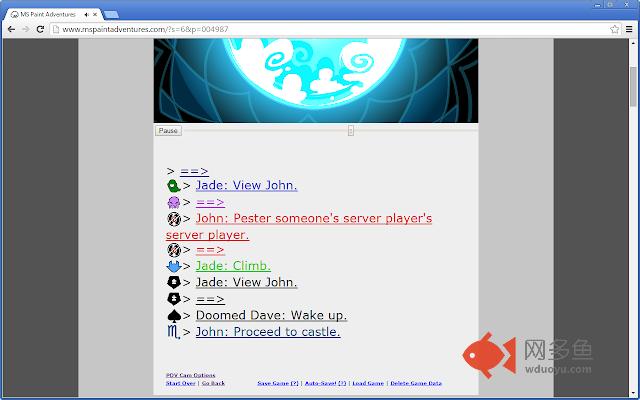Image resolution: width=640 pixels, height=400 pixels.
Task: Open the red ==> link
Action: point(210,250)
